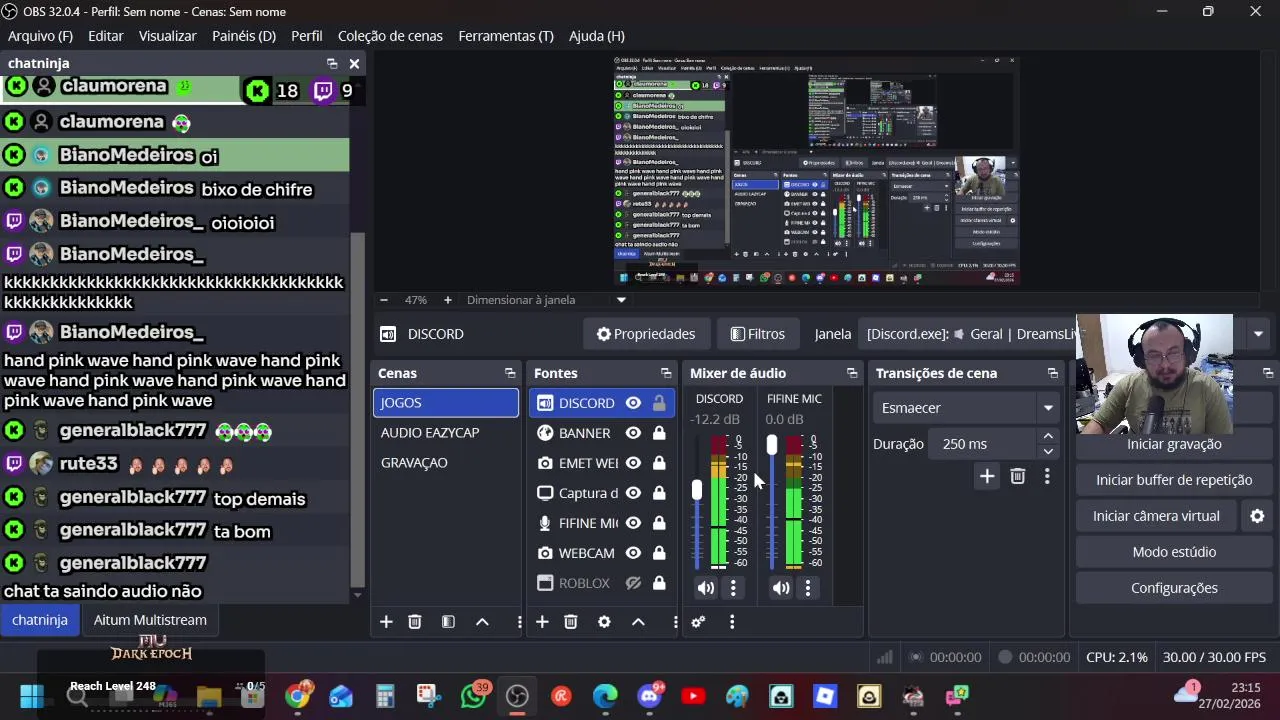
Task: Open Configurações button
Action: (x=1174, y=588)
